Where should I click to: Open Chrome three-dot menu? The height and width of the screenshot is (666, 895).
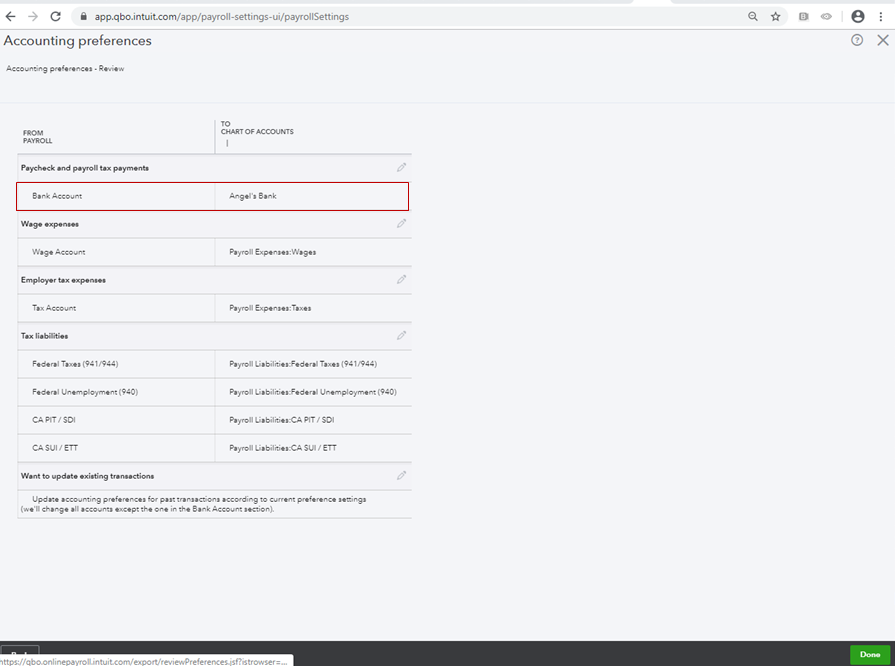881,17
